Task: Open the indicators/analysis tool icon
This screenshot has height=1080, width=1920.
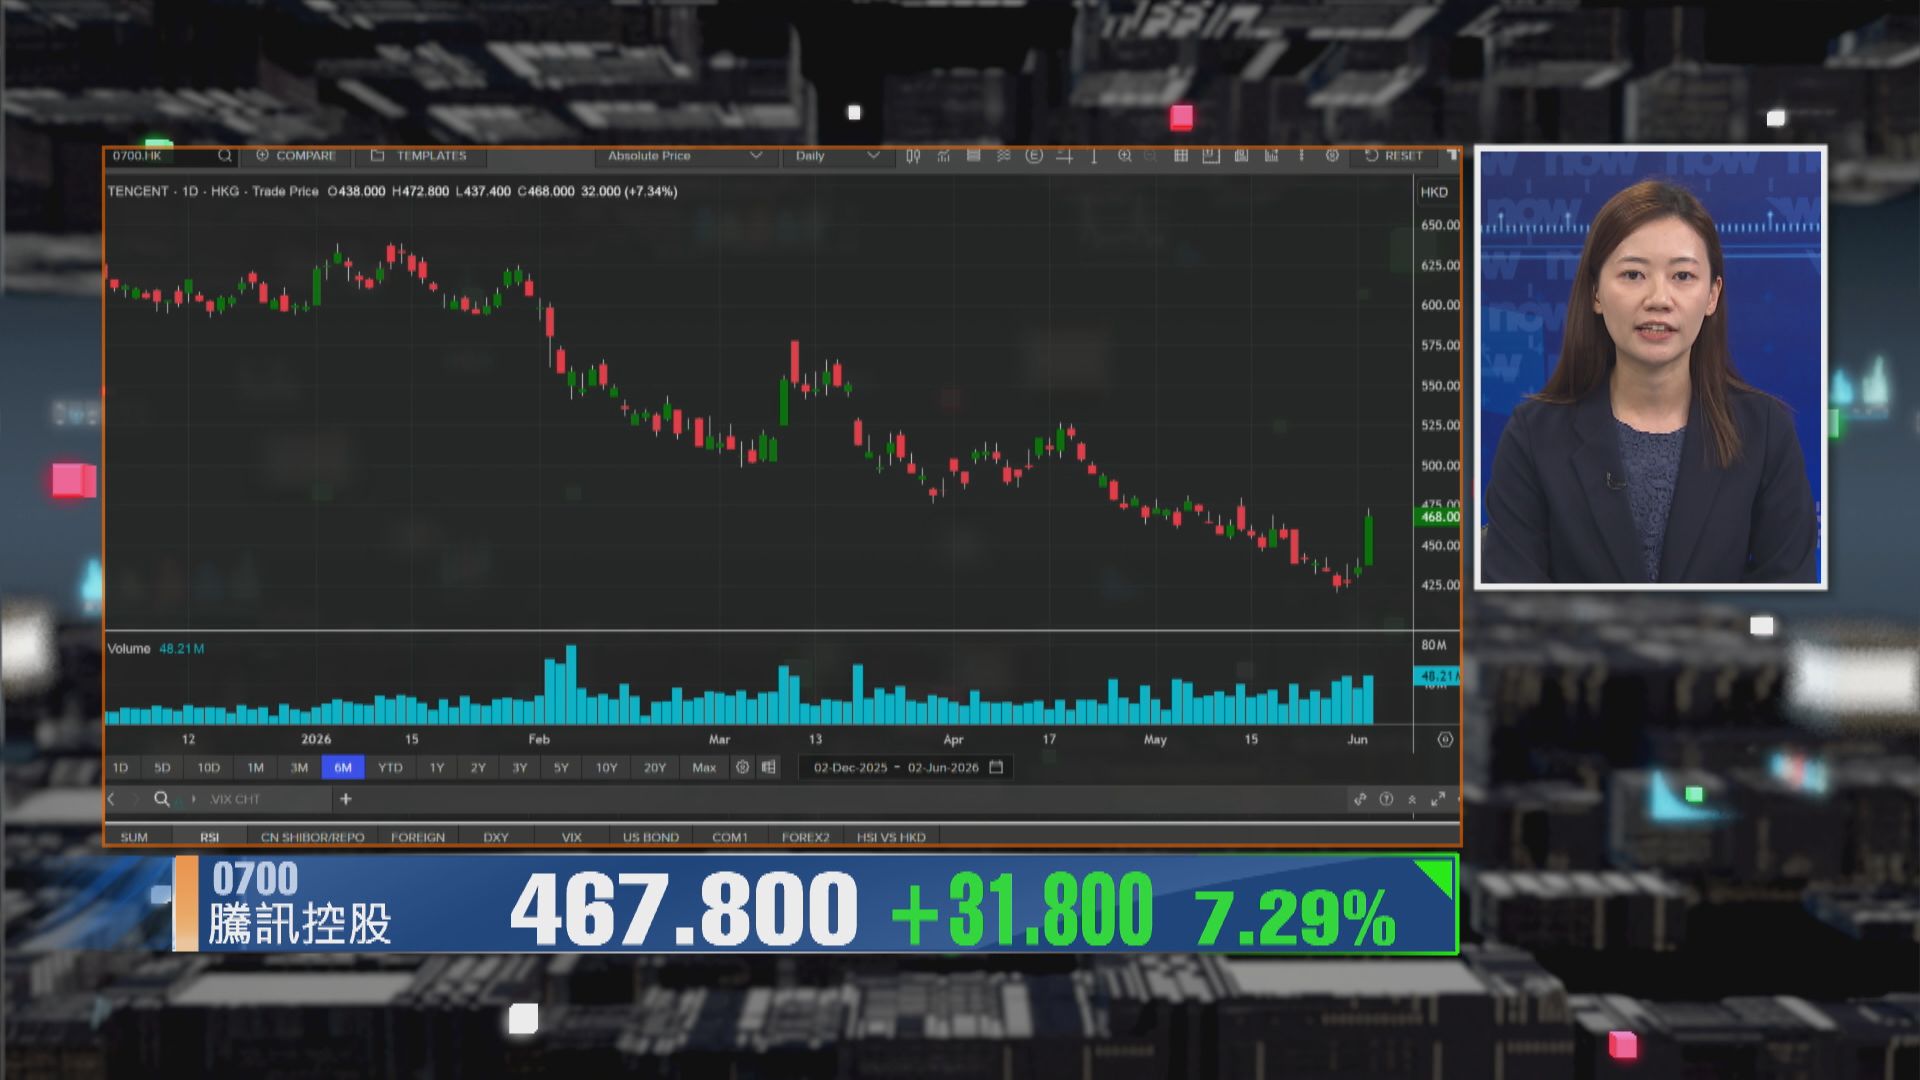Action: (x=943, y=156)
